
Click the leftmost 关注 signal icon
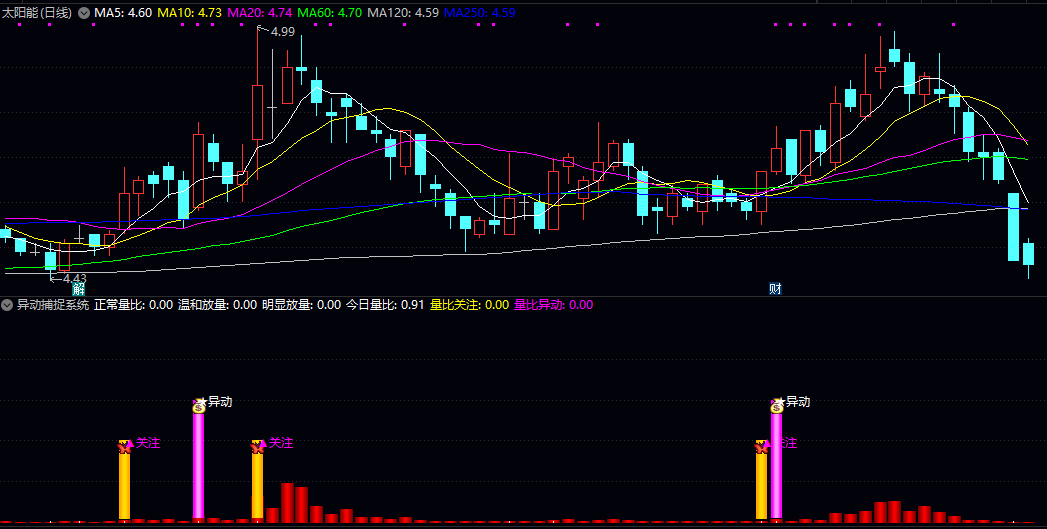[x=126, y=447]
